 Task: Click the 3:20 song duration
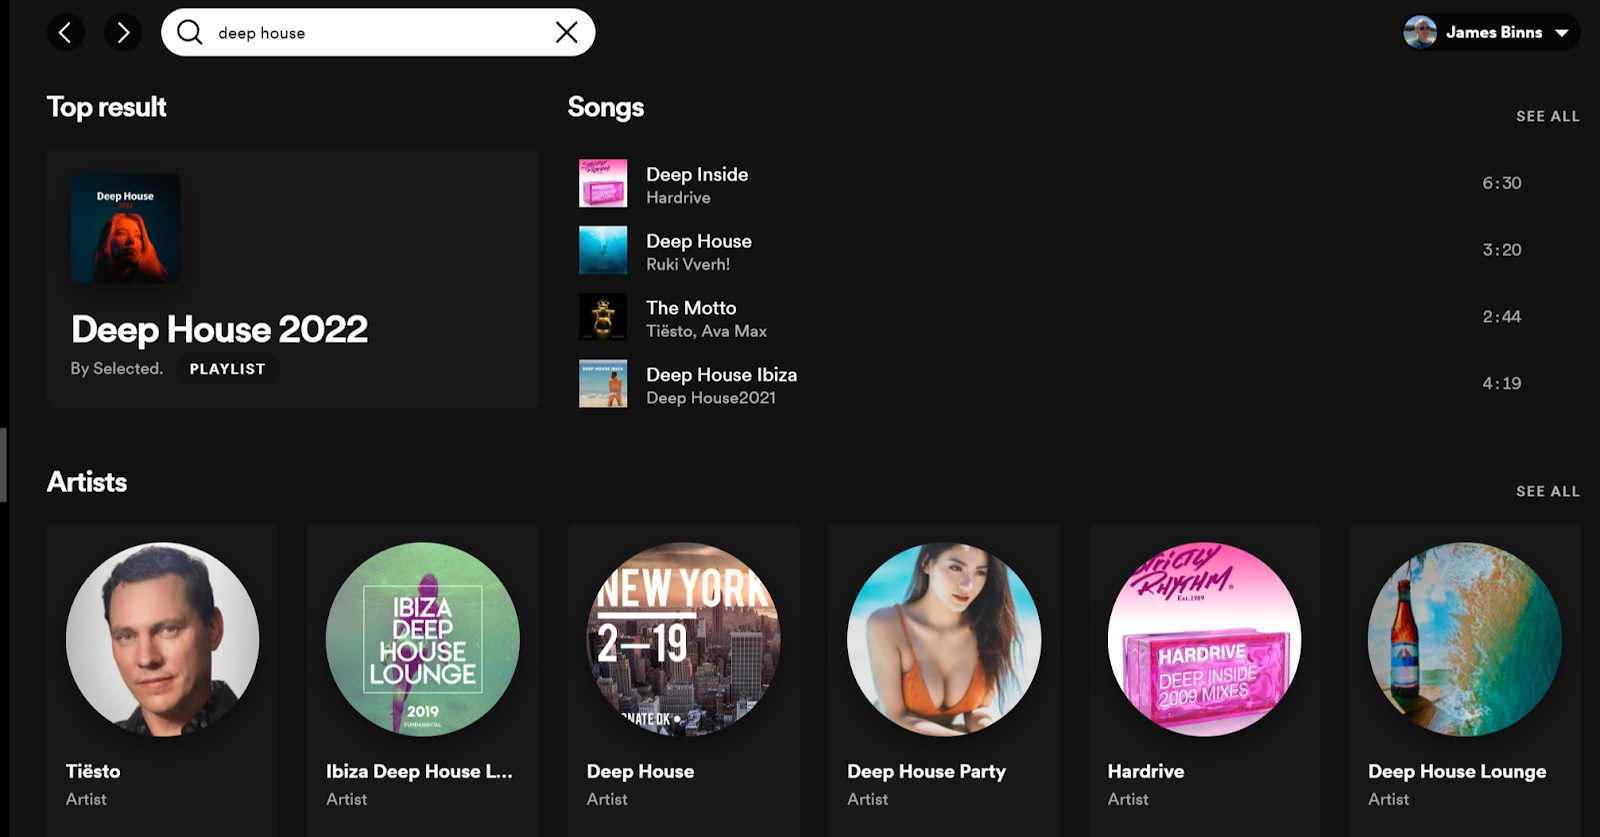(x=1501, y=250)
